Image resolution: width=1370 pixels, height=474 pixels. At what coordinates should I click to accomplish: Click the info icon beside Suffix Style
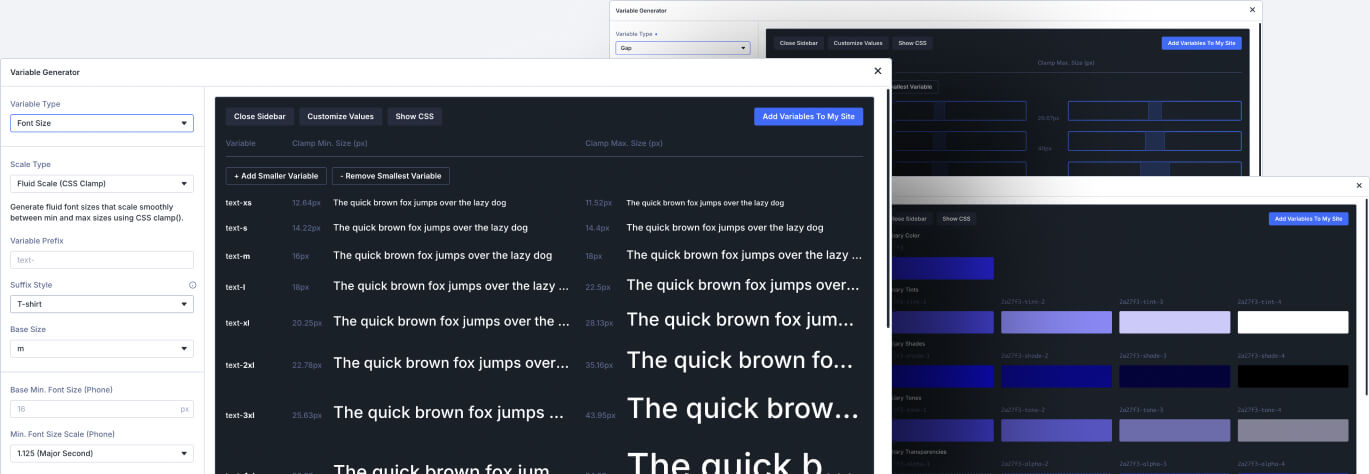192,285
